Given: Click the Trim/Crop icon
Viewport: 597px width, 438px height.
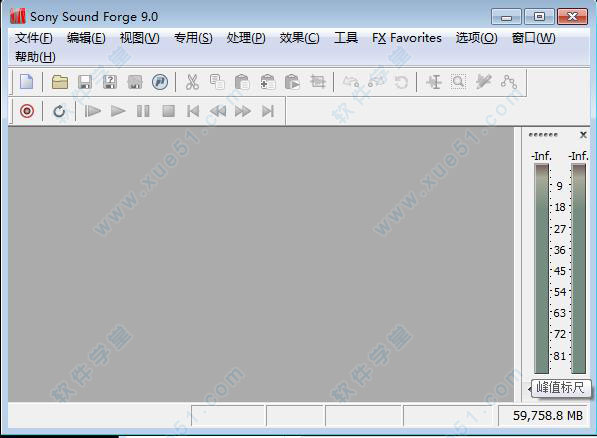Looking at the screenshot, I should point(318,82).
